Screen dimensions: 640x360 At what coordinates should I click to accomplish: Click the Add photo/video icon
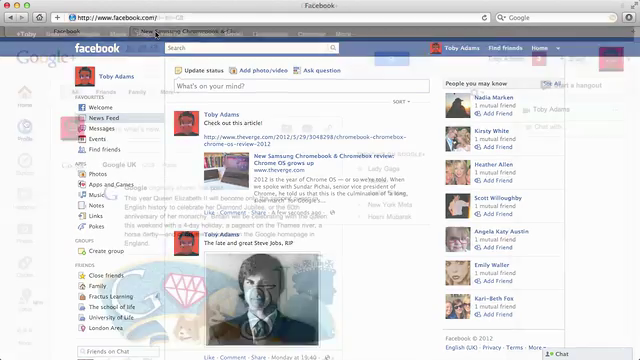233,70
